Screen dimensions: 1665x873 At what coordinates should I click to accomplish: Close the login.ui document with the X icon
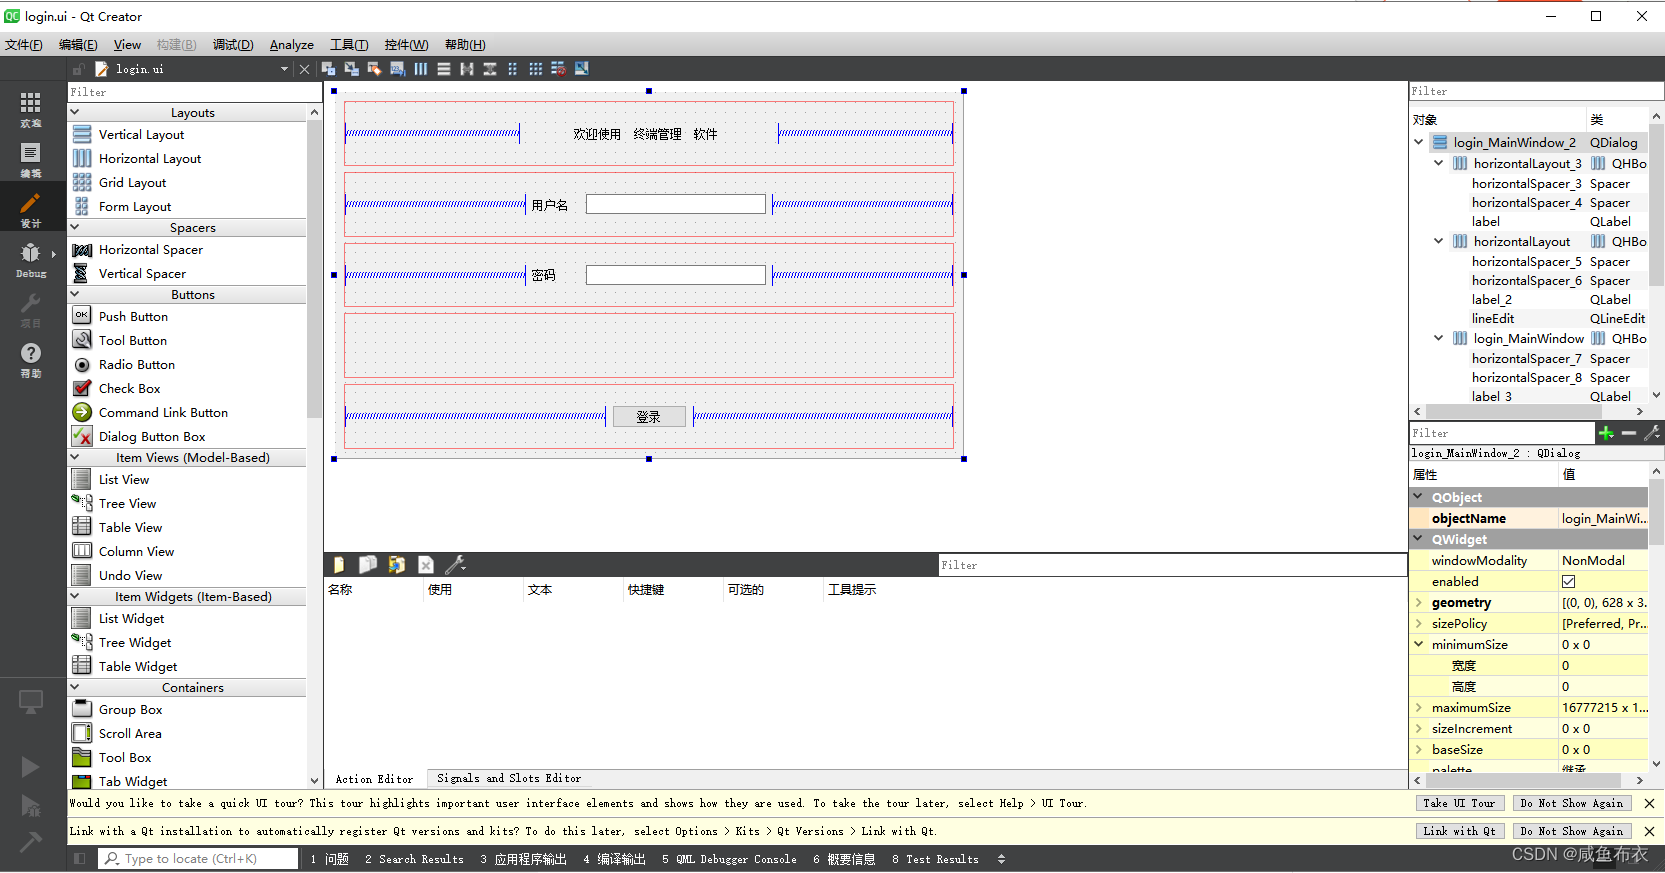(x=305, y=69)
